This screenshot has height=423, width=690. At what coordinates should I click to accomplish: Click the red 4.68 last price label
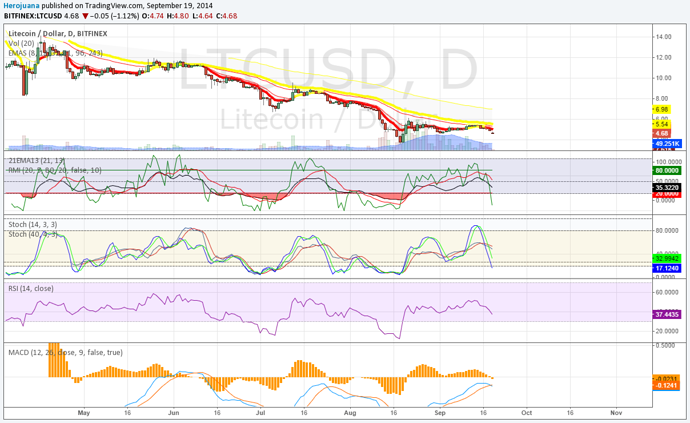661,133
